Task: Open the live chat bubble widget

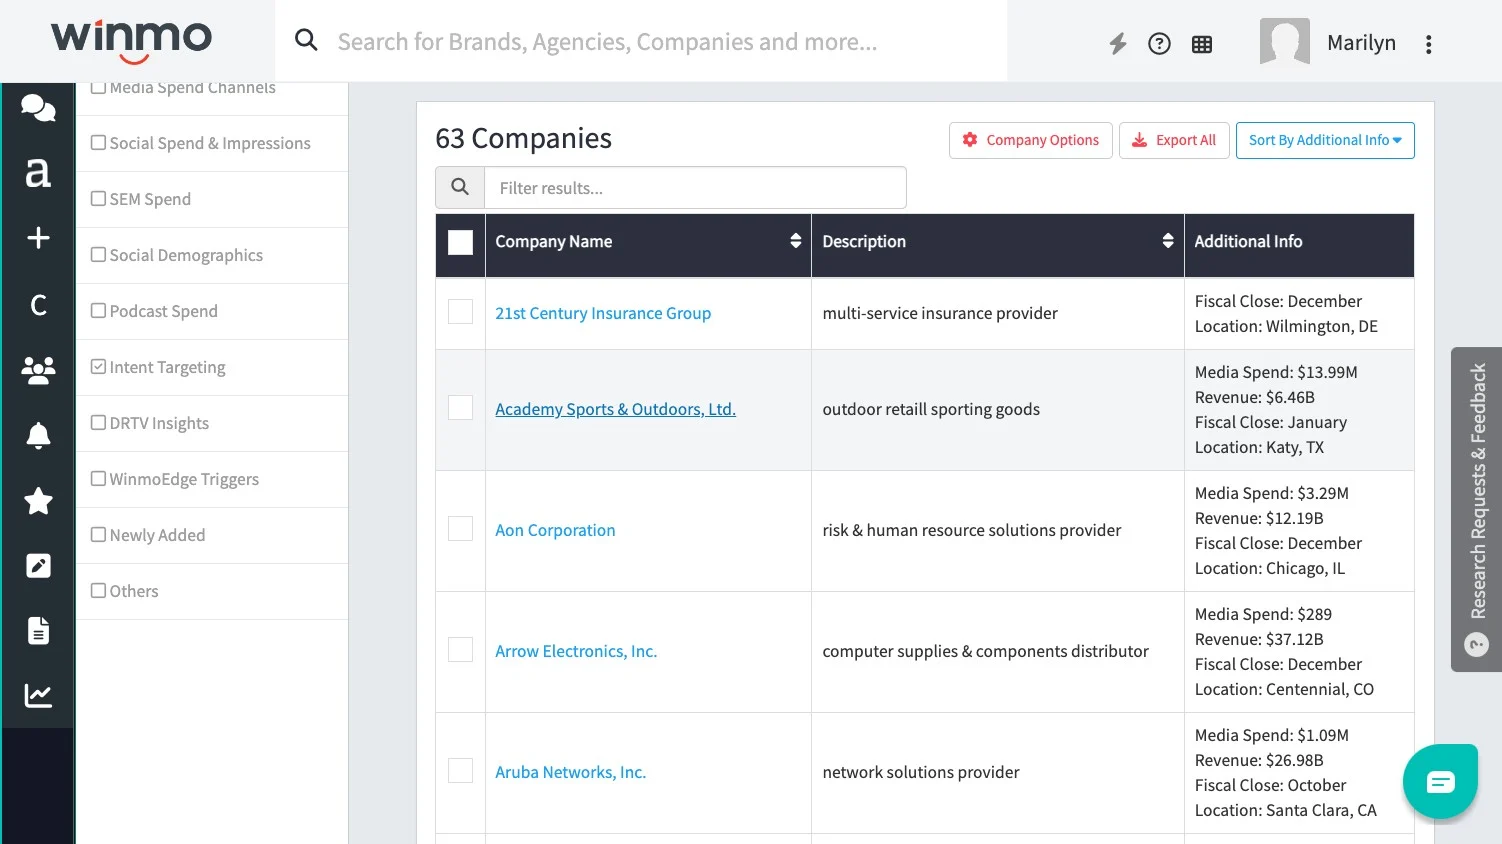Action: coord(1440,781)
